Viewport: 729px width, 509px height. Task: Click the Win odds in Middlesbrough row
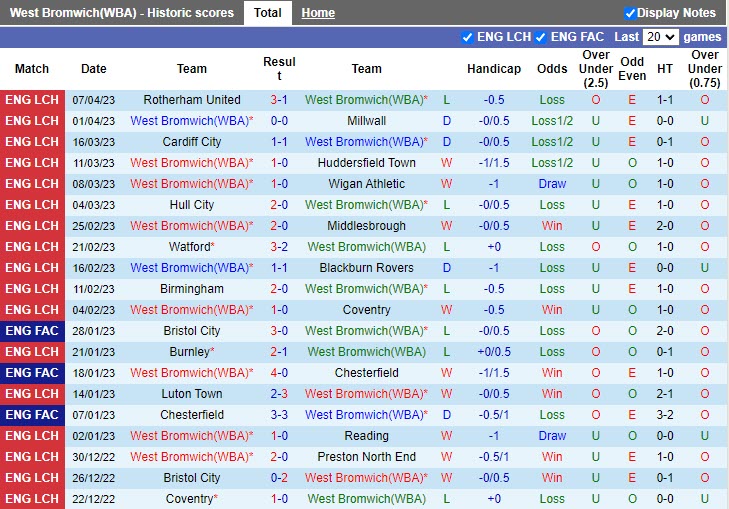552,225
